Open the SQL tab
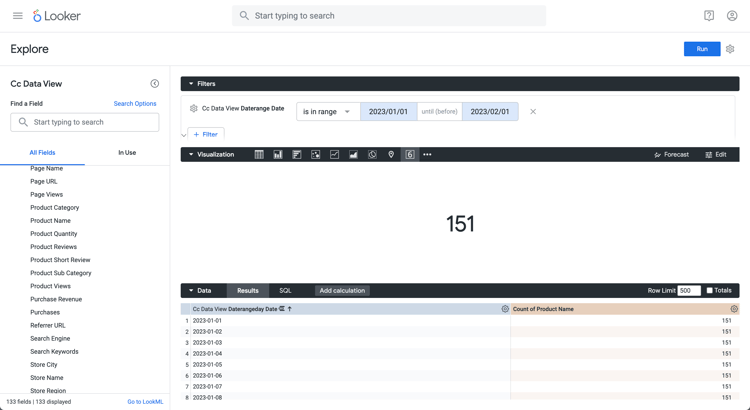 285,290
